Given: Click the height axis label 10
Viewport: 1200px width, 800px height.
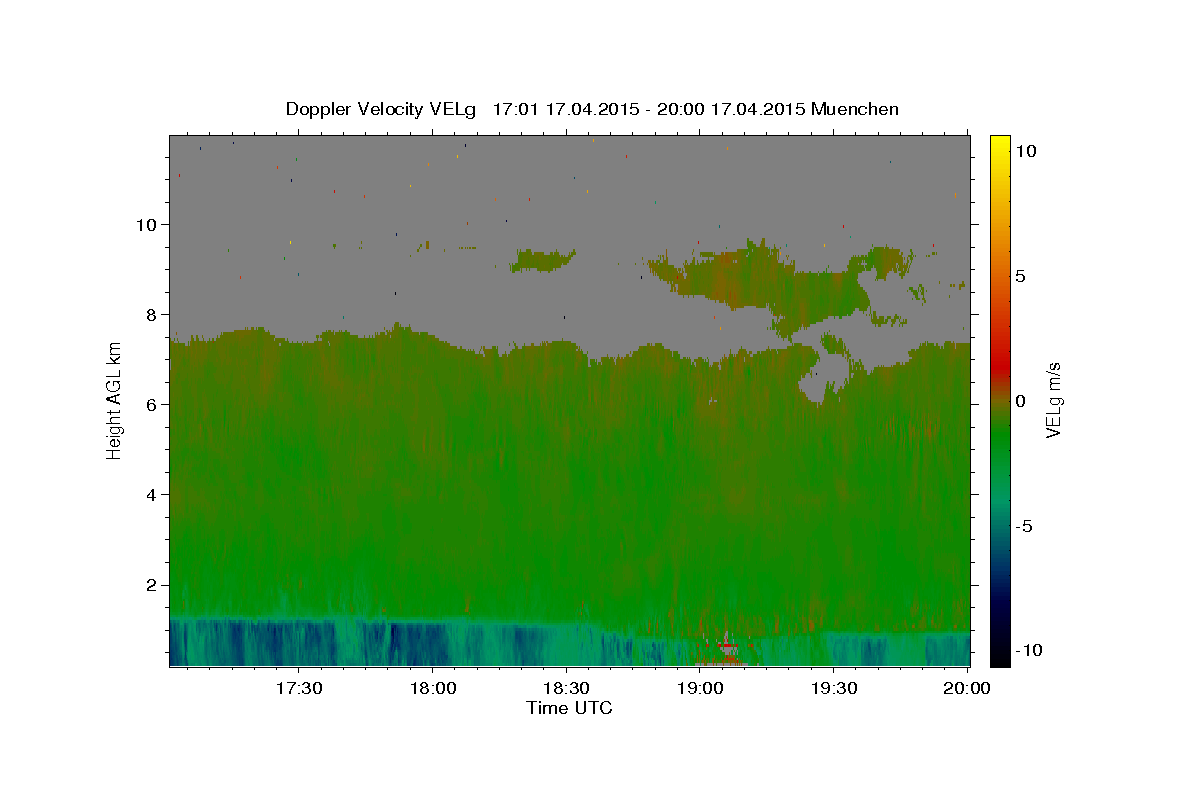Looking at the screenshot, I should click(146, 224).
